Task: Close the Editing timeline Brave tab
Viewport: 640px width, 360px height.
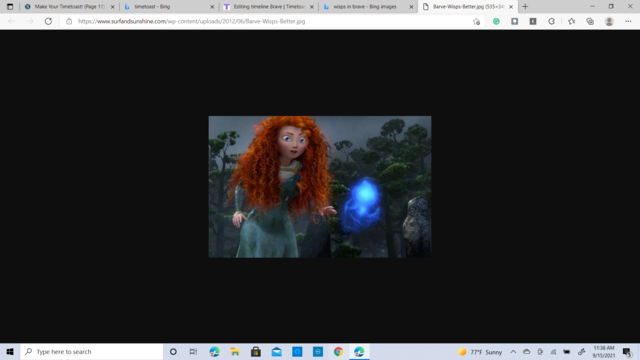Action: click(312, 7)
